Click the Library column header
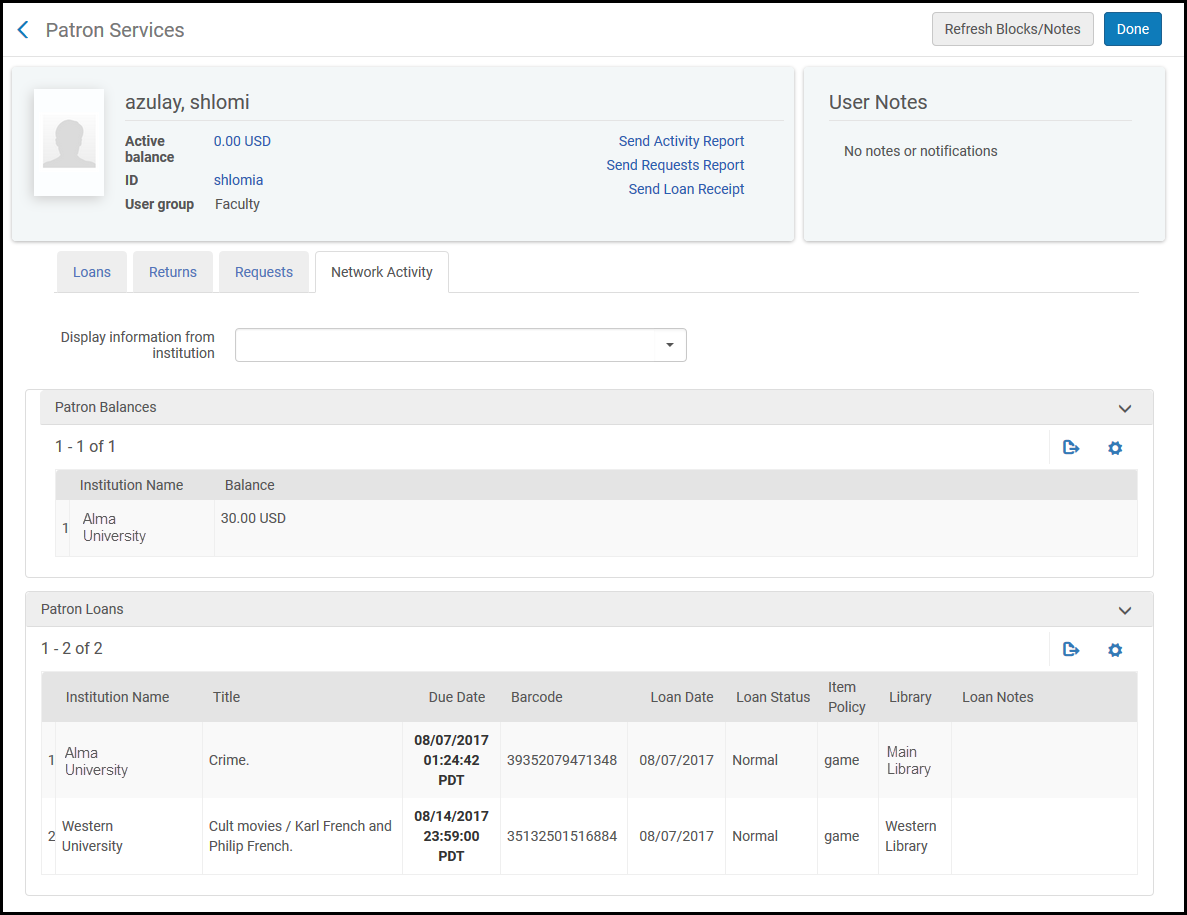 pyautogui.click(x=910, y=697)
